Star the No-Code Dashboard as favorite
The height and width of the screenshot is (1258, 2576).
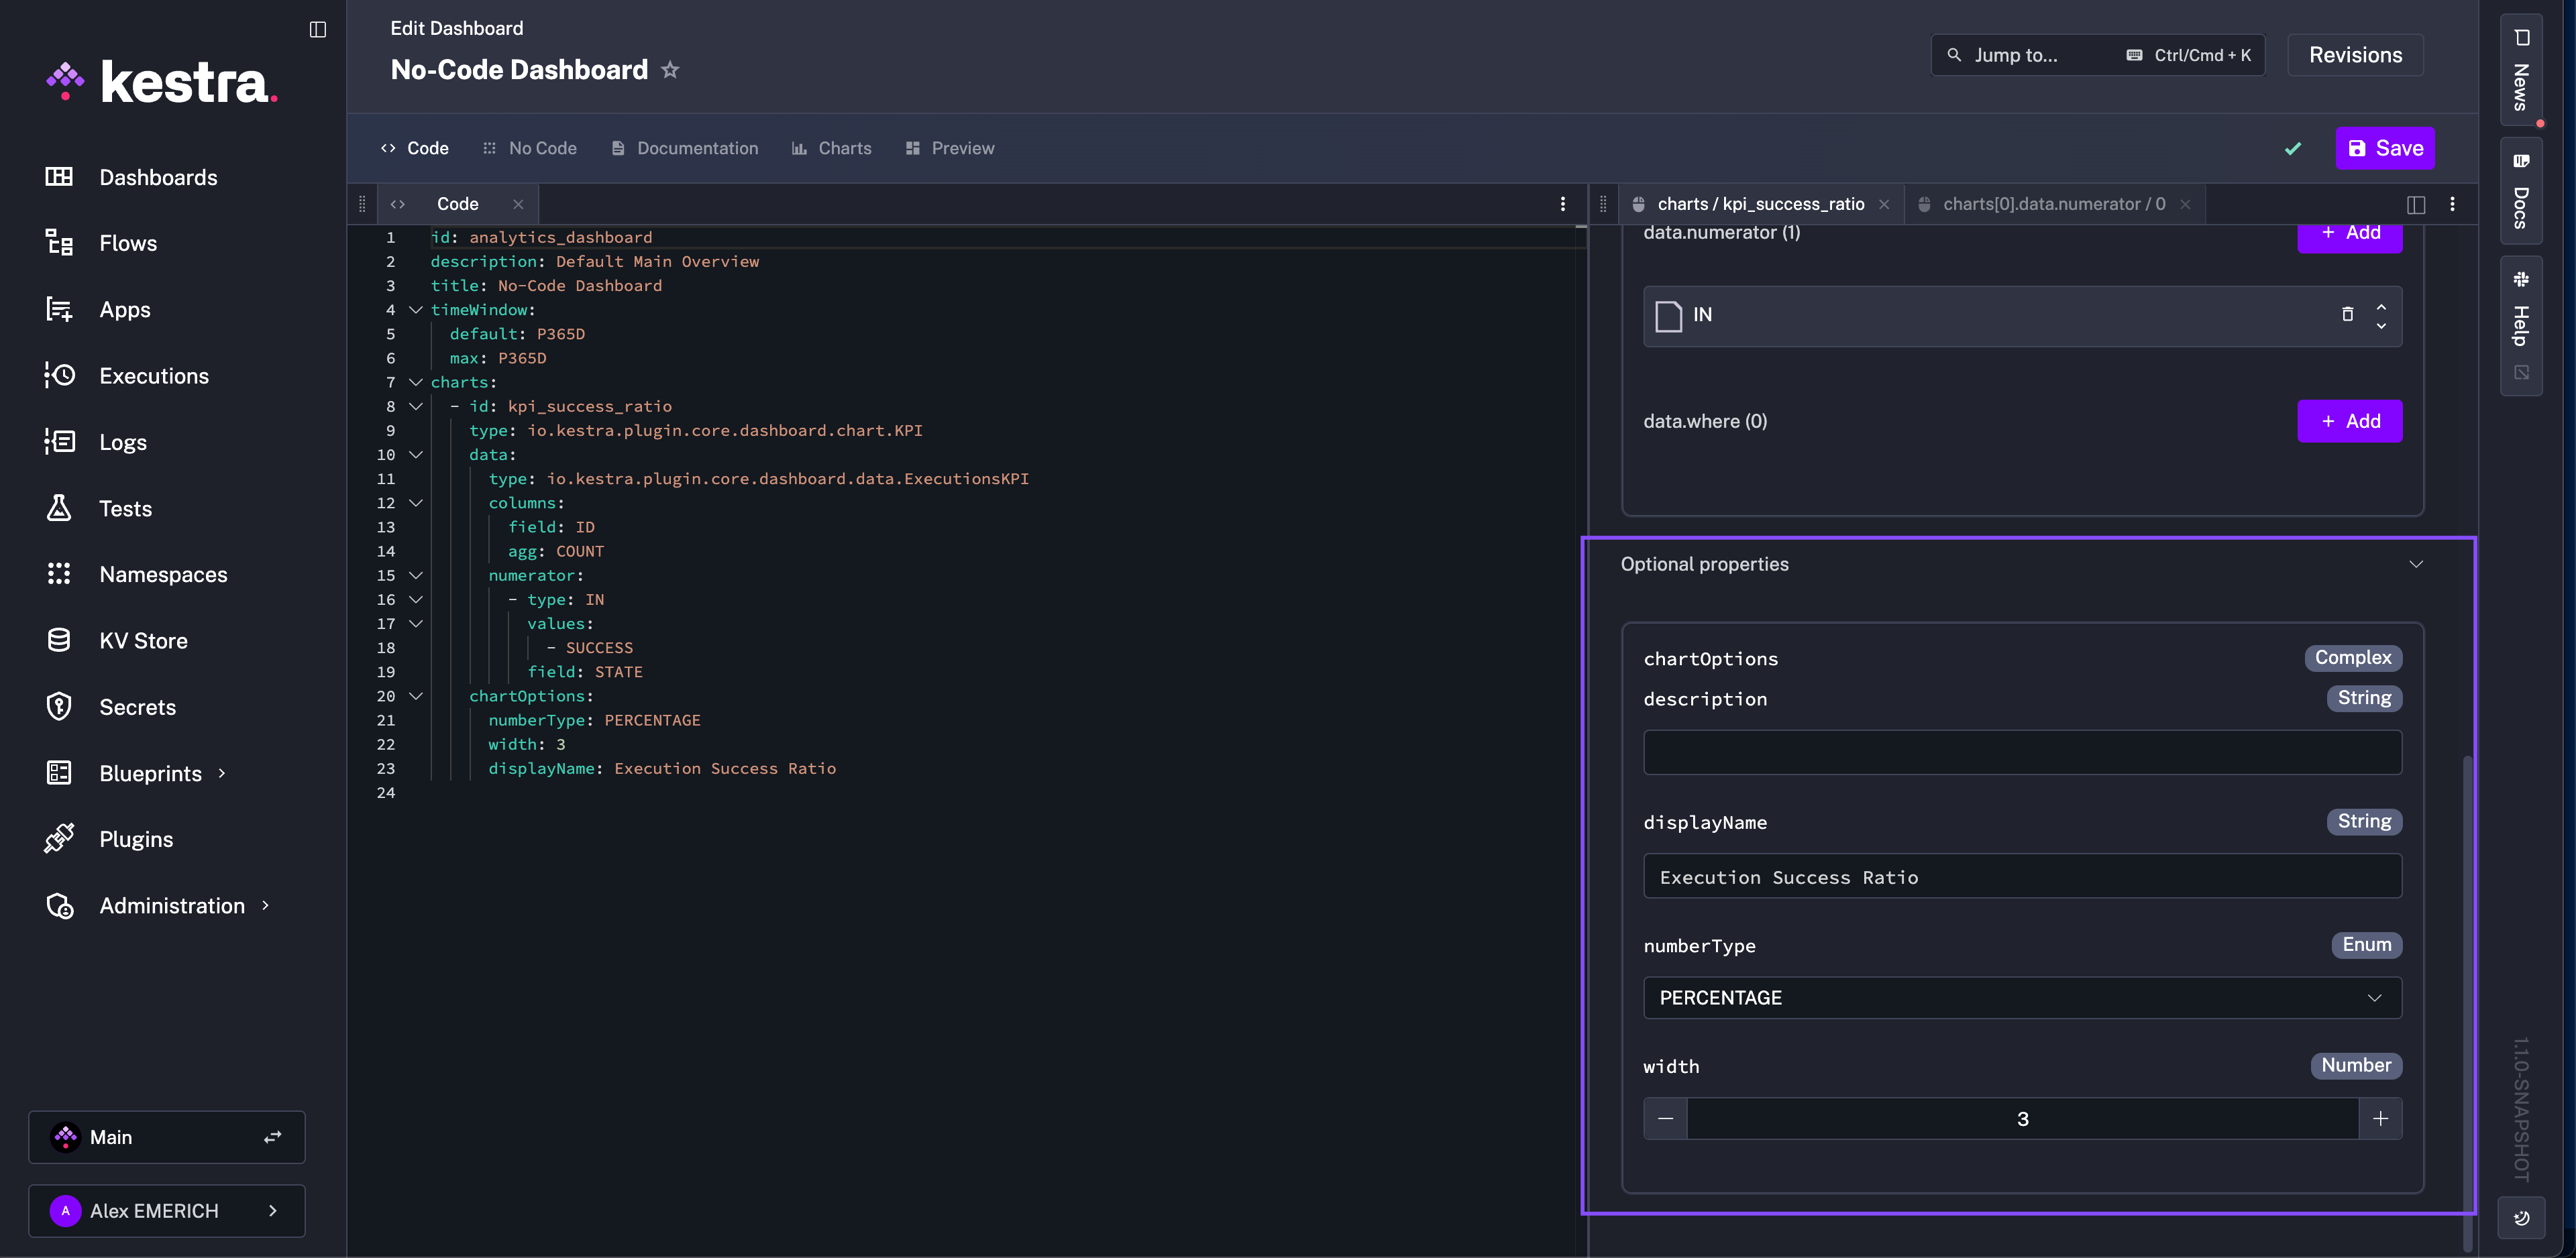[670, 70]
